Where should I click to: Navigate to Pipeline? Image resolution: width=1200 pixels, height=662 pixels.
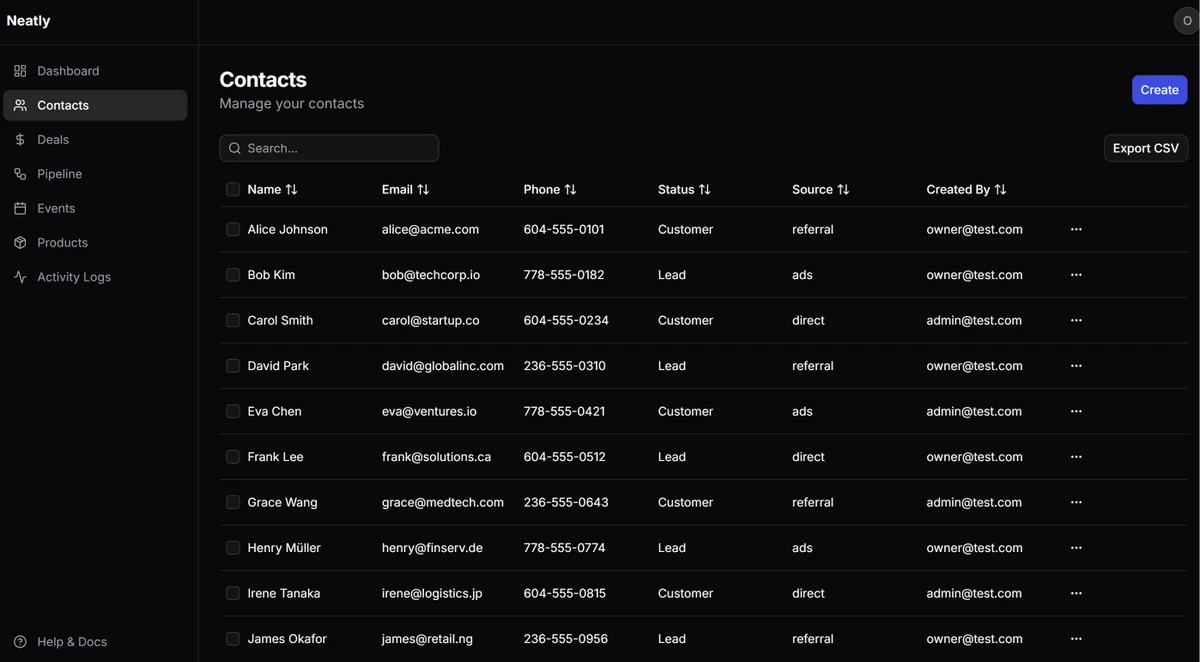(x=95, y=174)
